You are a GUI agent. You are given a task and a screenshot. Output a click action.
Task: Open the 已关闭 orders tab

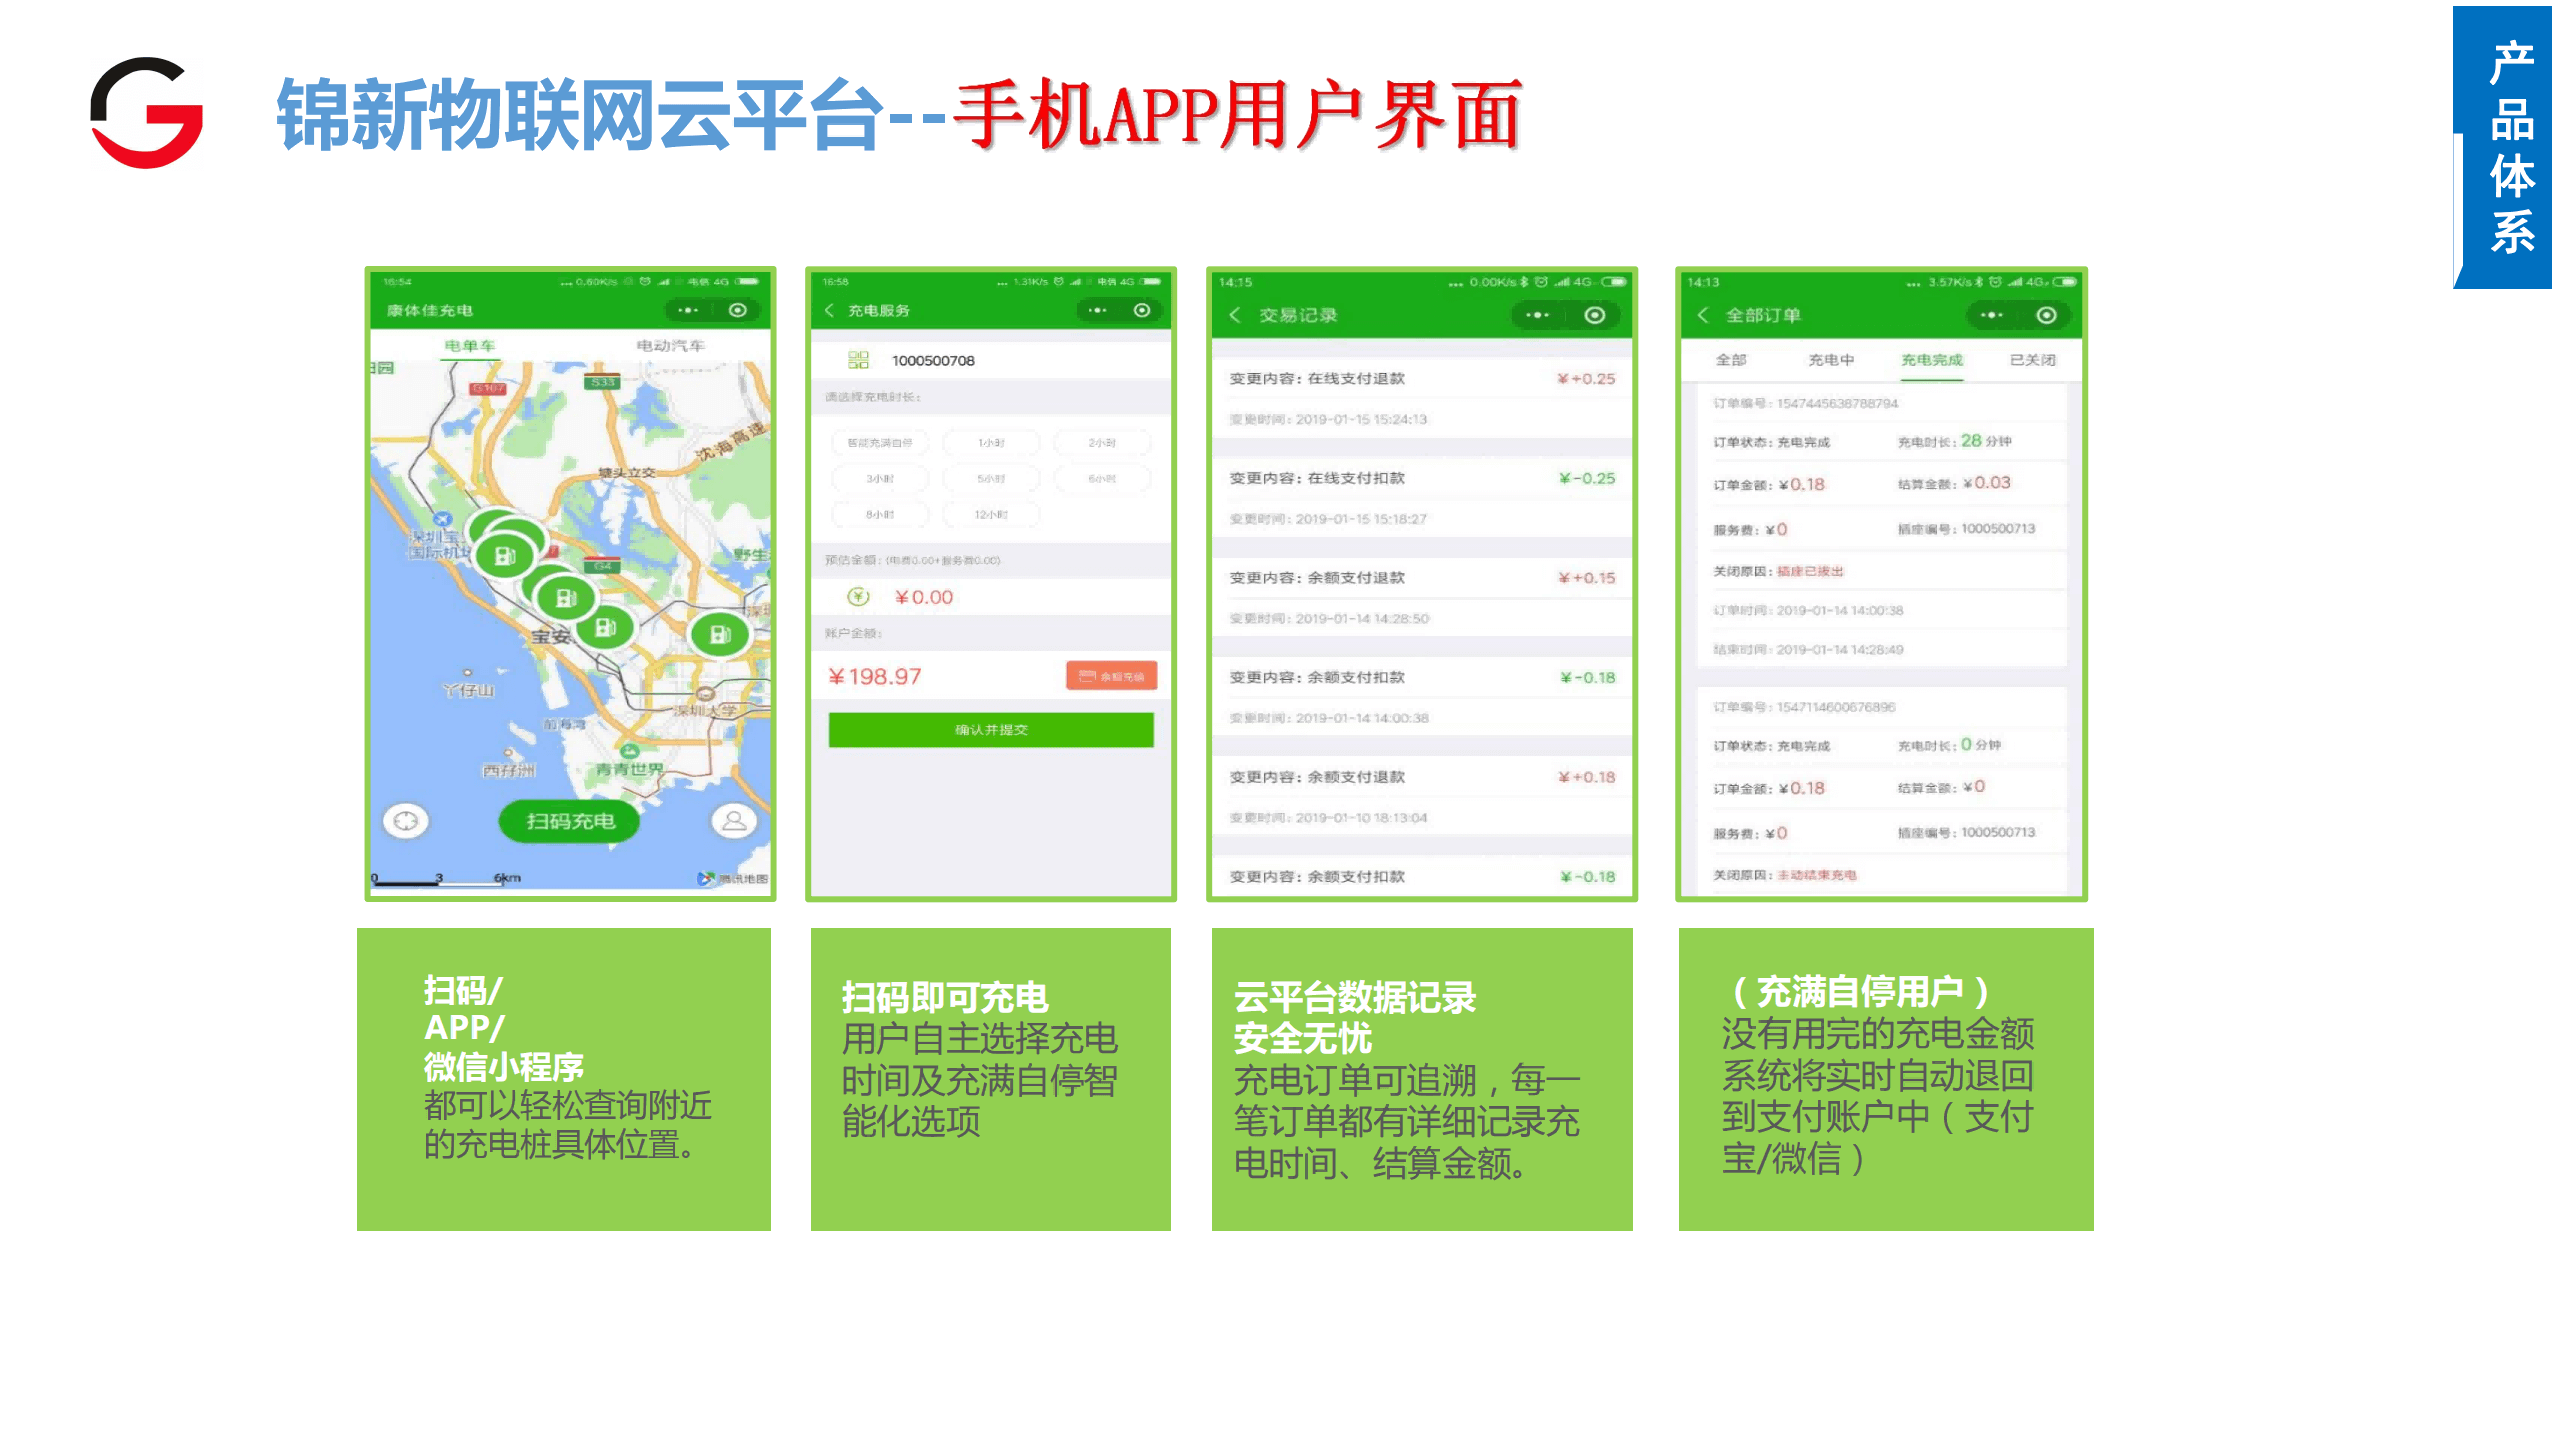click(x=2032, y=360)
